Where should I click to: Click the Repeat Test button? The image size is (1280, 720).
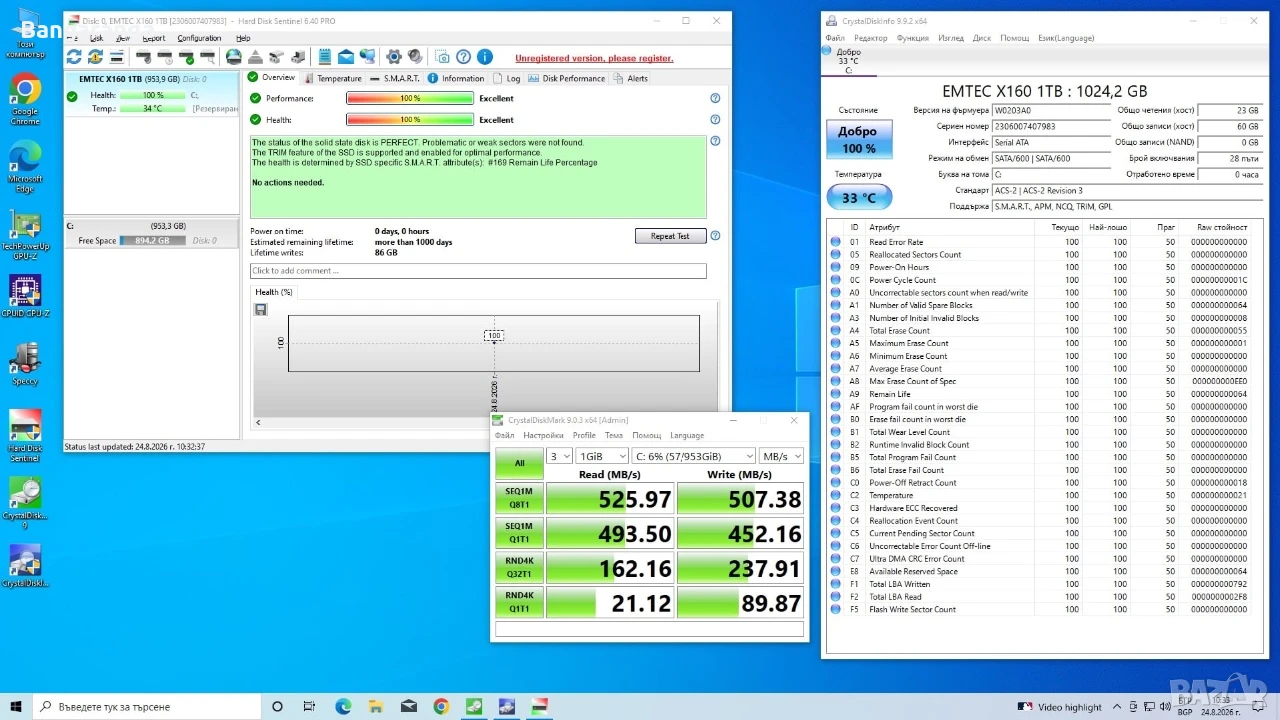670,236
